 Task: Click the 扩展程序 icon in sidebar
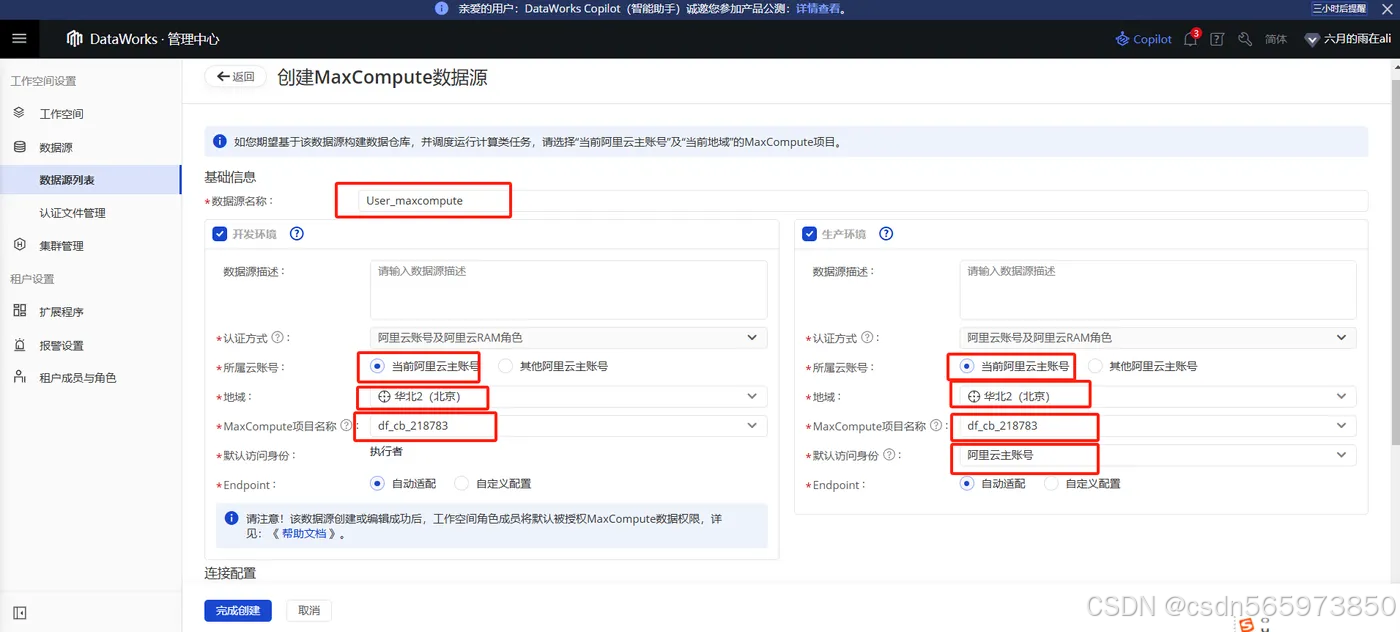pos(18,311)
